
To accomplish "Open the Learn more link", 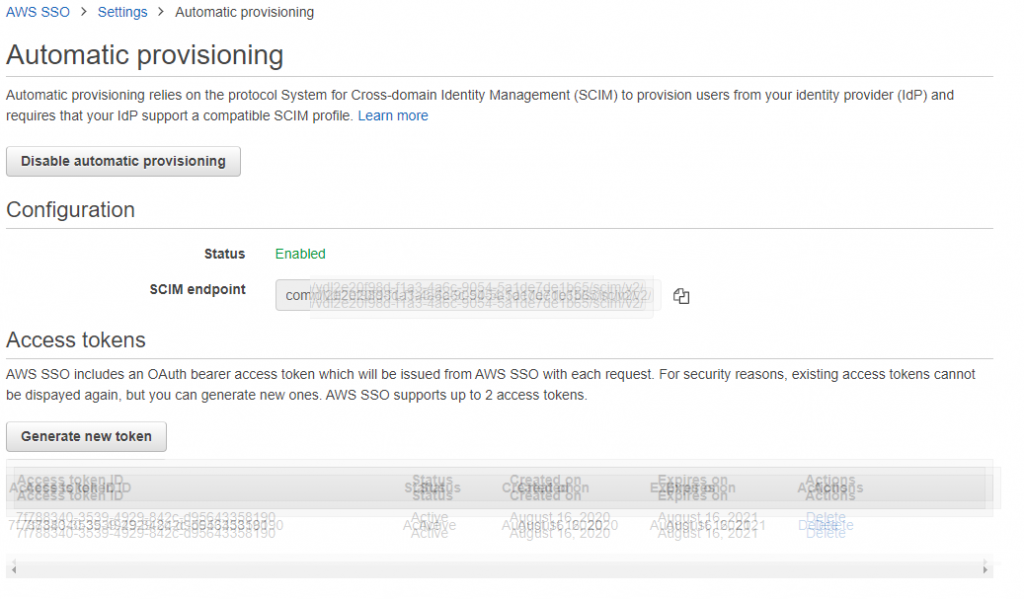I will coord(393,116).
